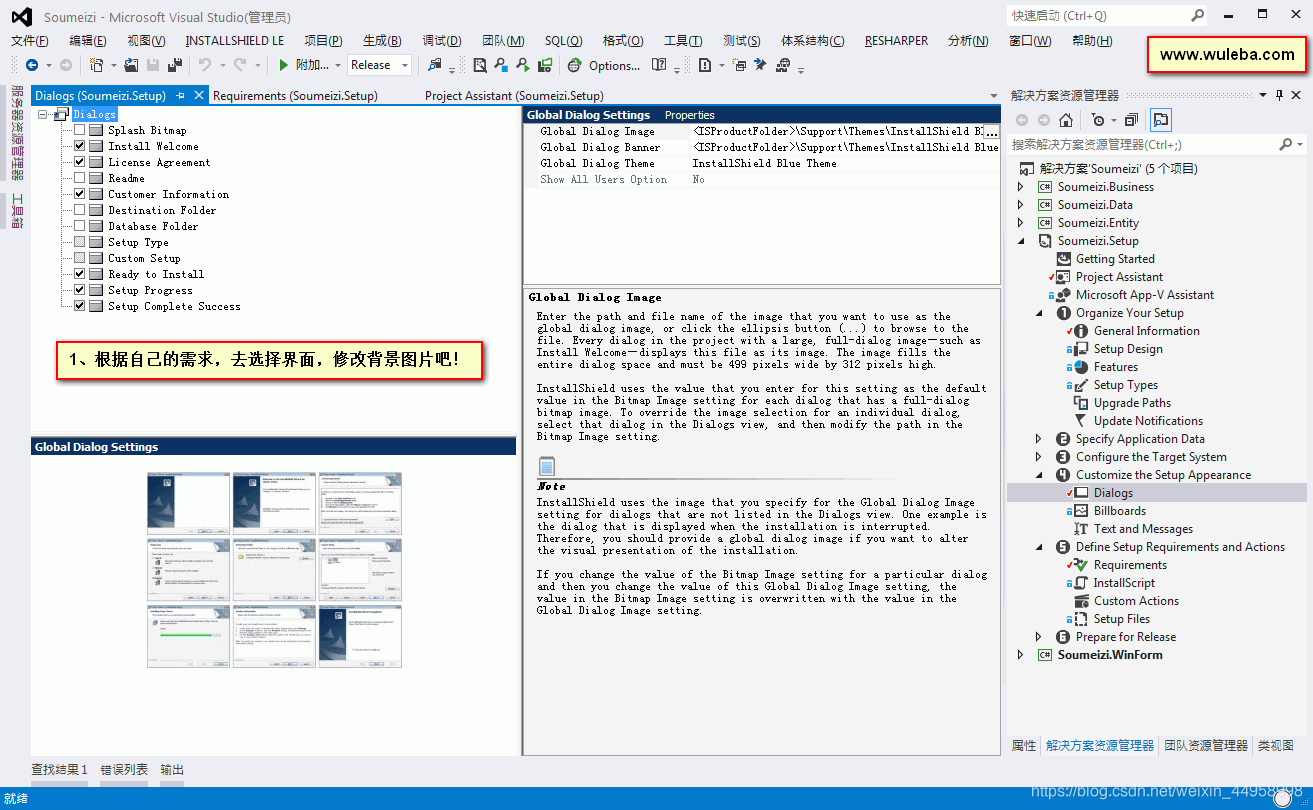
Task: Select Custom Actions in Solution Explorer
Action: tap(1136, 601)
